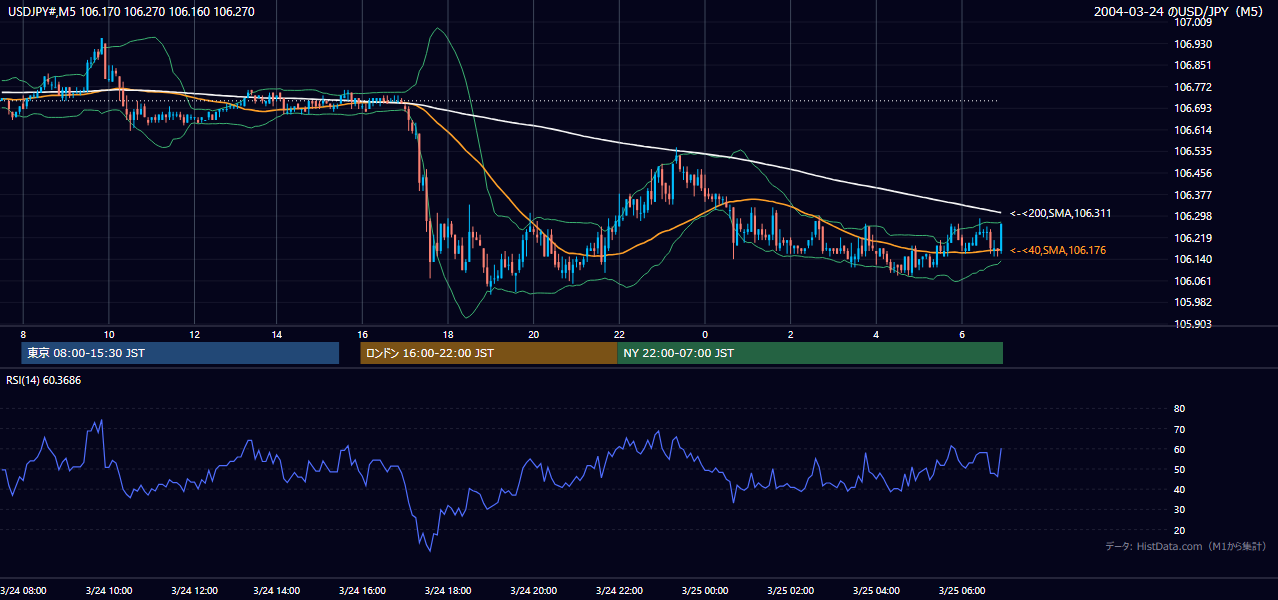Click the 106.061 price axis label
Screen dimensions: 1278x600
tap(1193, 281)
